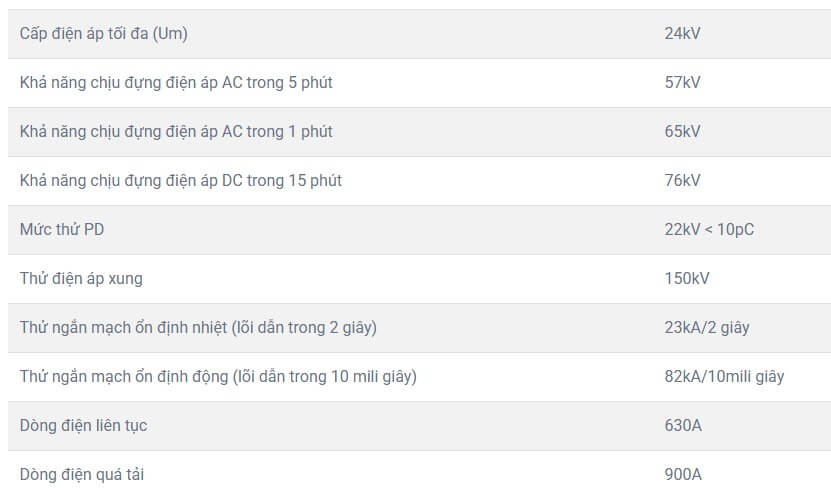Image resolution: width=831 pixels, height=489 pixels.
Task: Select the 57kV value
Action: [x=682, y=82]
